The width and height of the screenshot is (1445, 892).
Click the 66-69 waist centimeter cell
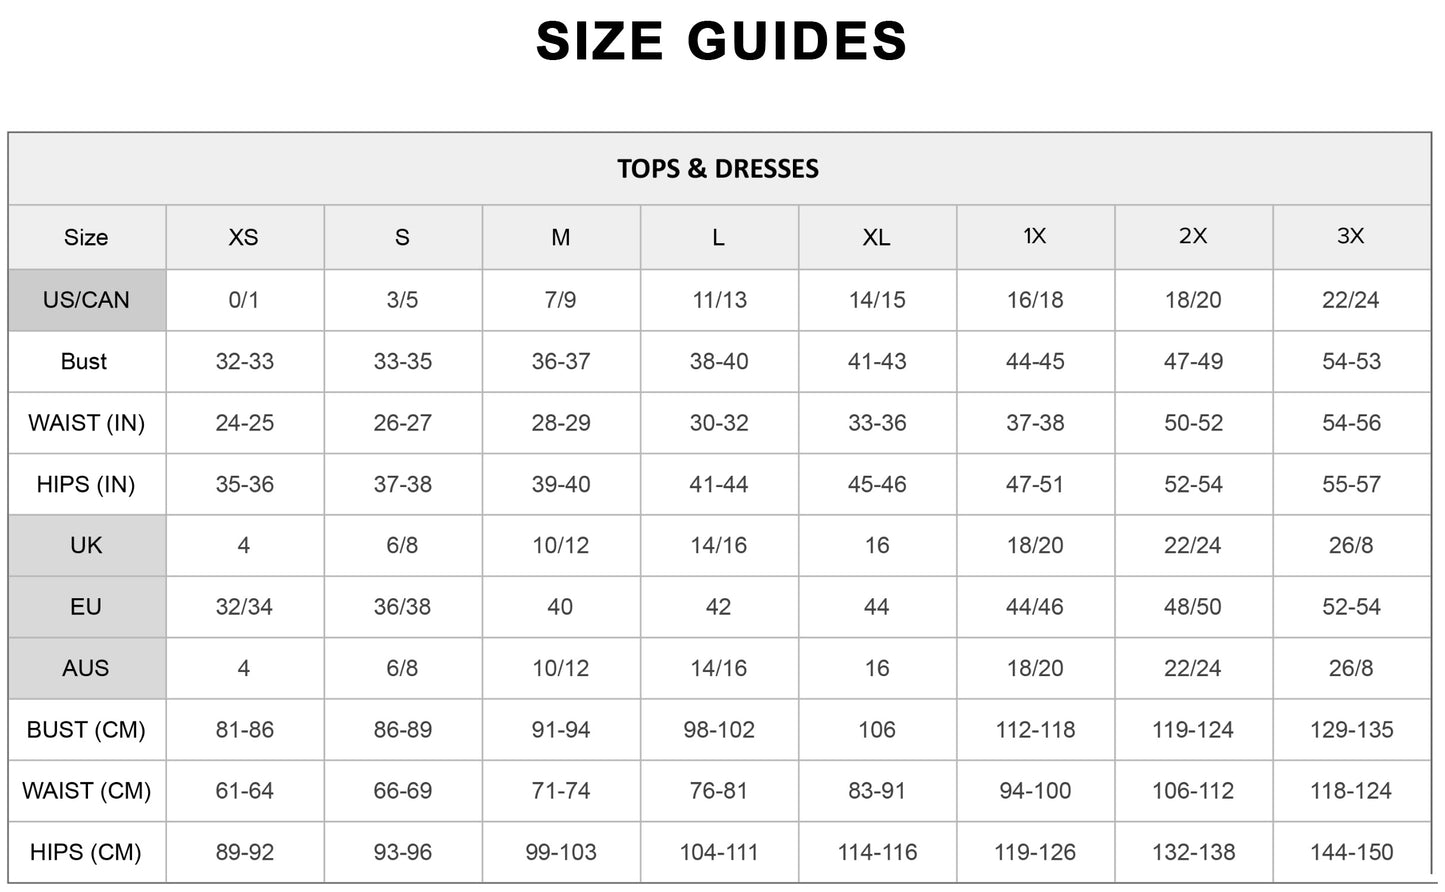pyautogui.click(x=402, y=791)
